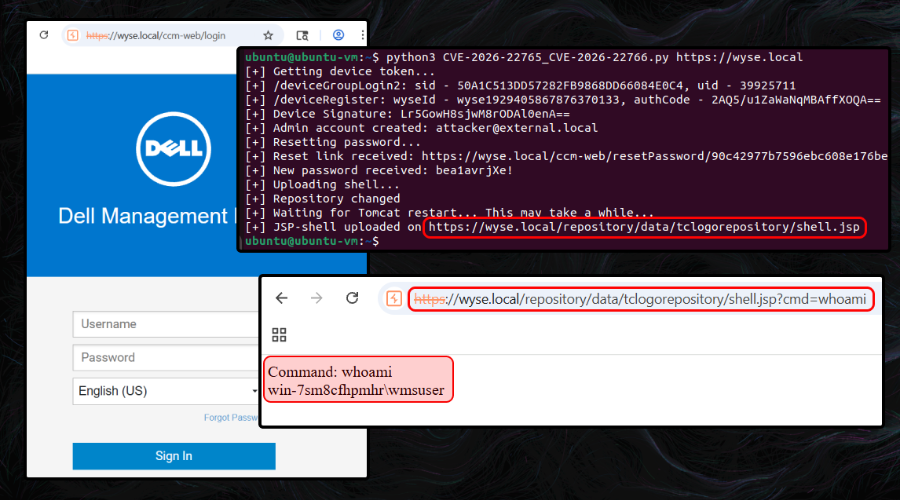Click the security warning icon beside shell.jsp URL
The width and height of the screenshot is (900, 500).
(394, 299)
